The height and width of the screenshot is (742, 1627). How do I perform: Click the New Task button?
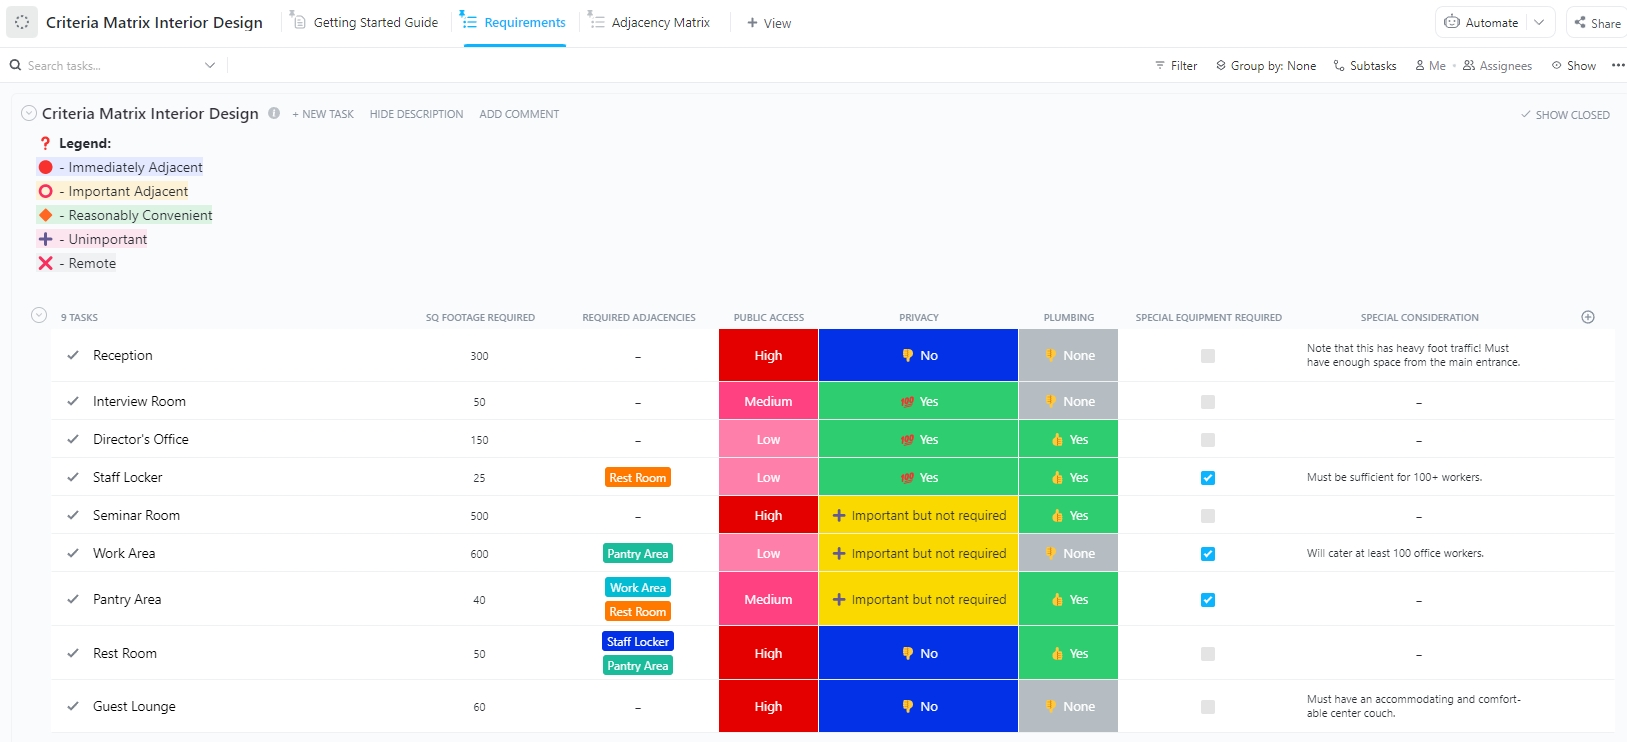point(323,114)
